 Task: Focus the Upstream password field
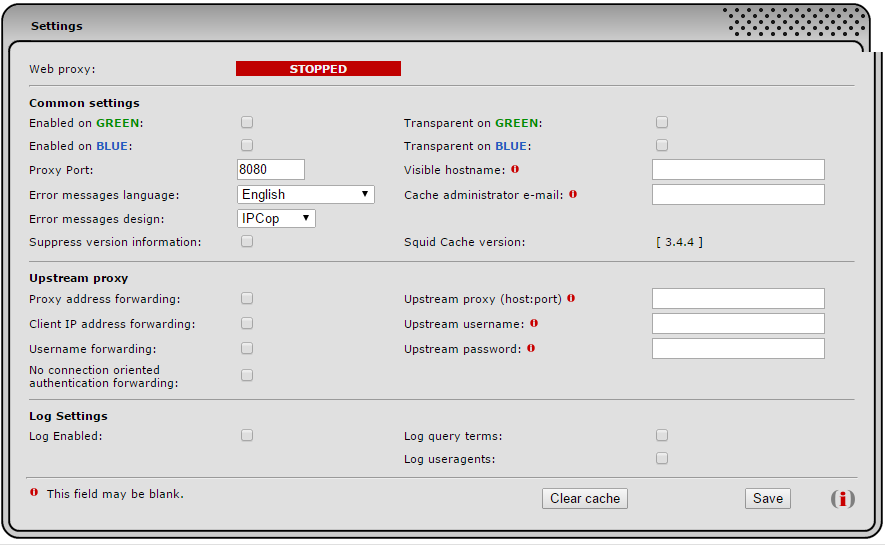(x=738, y=349)
